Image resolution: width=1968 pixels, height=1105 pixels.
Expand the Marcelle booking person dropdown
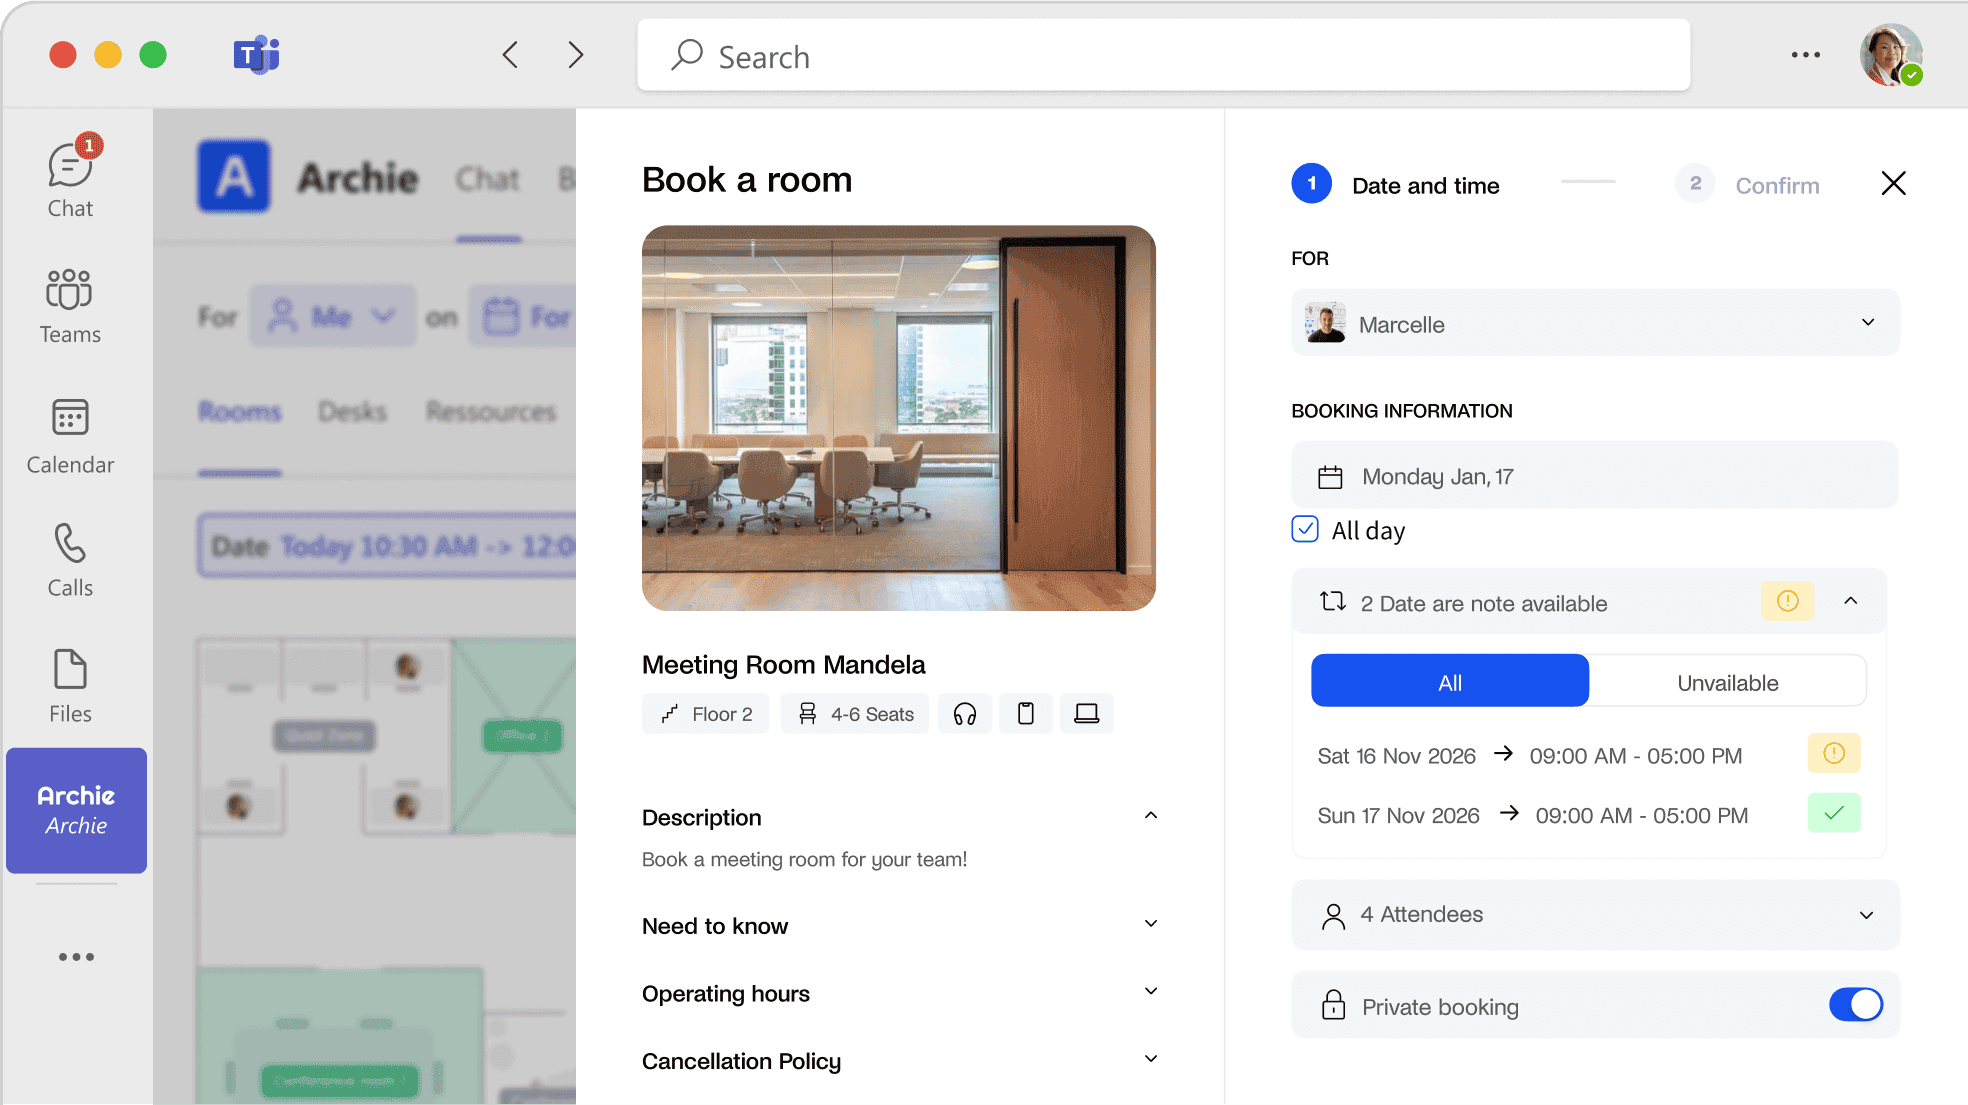(x=1867, y=322)
